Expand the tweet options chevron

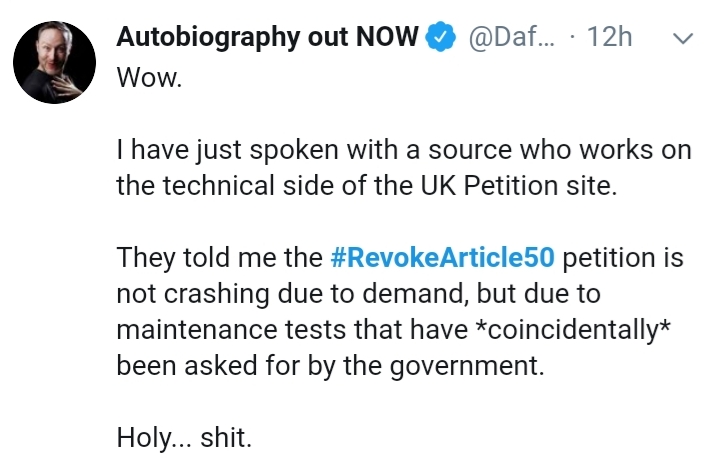click(x=683, y=38)
